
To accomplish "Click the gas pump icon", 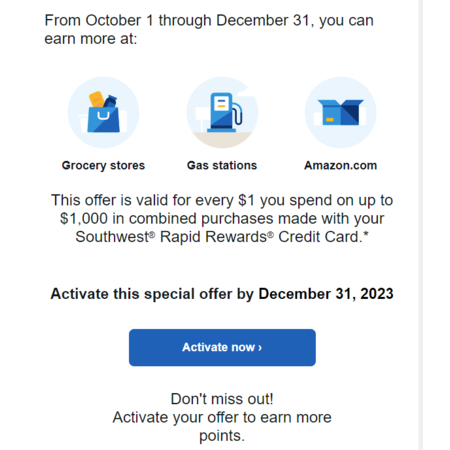I will pos(222,112).
